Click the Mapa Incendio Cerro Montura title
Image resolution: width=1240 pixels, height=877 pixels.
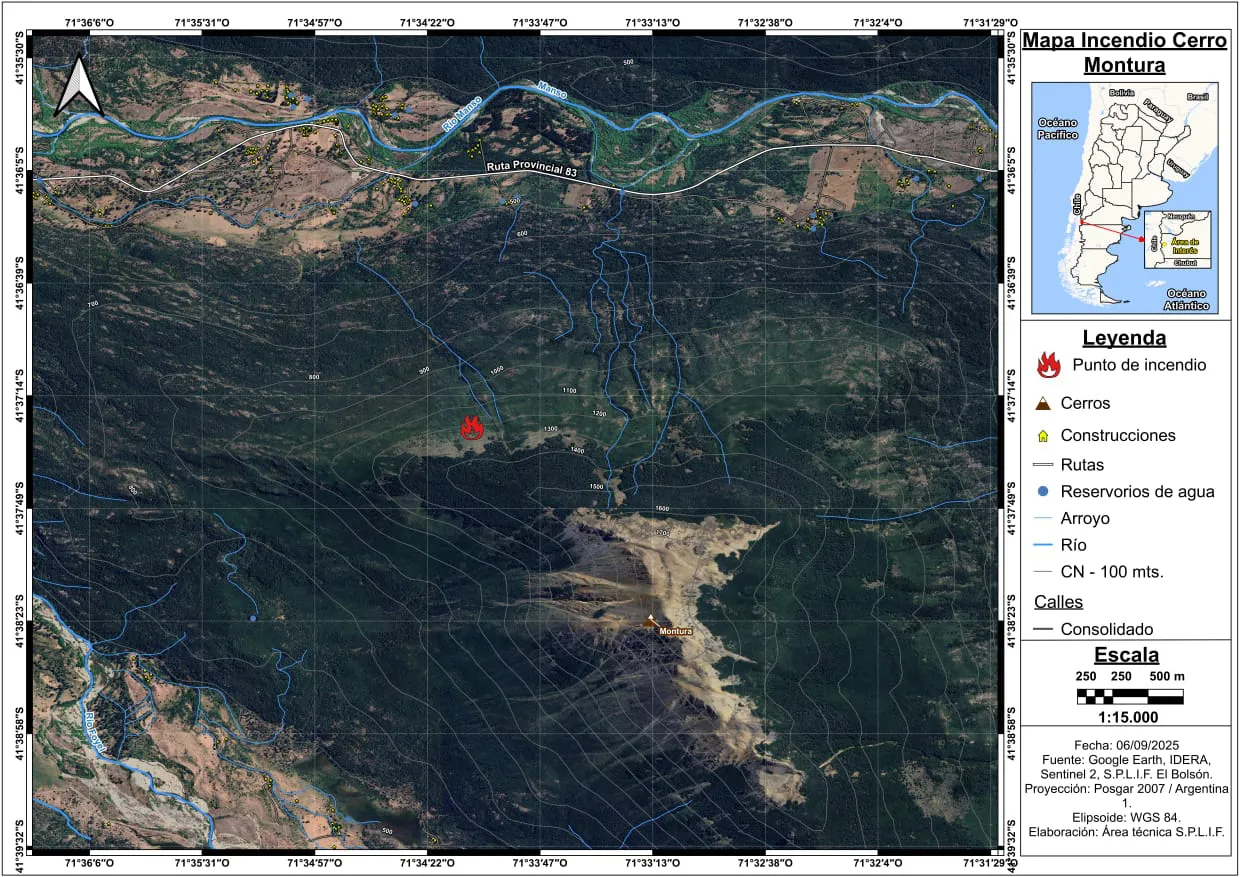[x=1124, y=54]
